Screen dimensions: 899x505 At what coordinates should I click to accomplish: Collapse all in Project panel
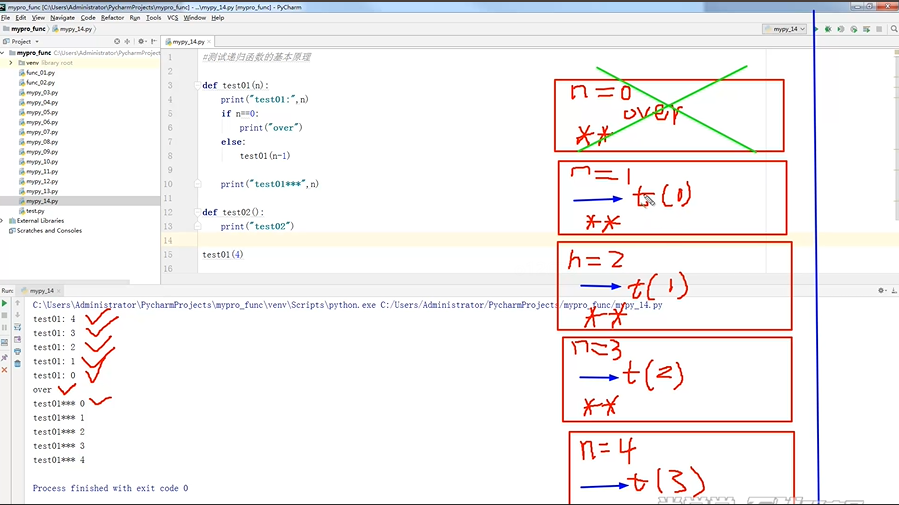[127, 41]
